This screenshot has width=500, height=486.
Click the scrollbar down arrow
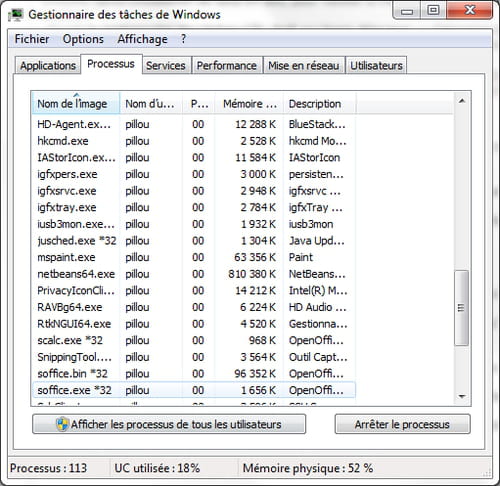point(462,396)
